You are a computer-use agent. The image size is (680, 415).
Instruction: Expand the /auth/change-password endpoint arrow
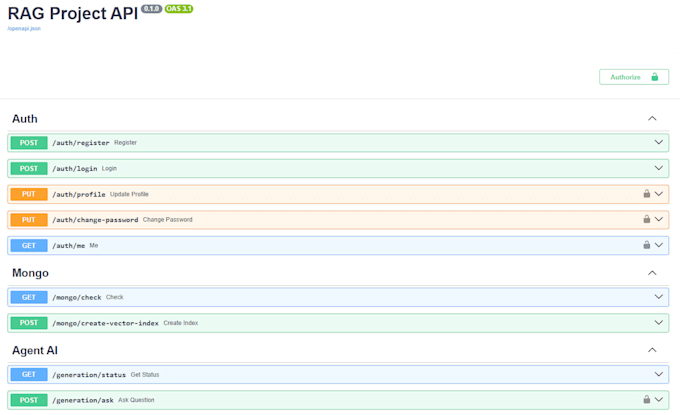(659, 219)
